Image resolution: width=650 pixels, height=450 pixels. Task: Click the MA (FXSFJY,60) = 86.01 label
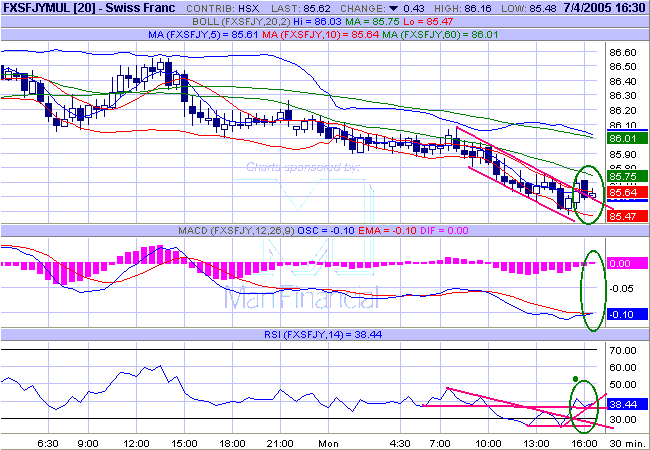(440, 35)
